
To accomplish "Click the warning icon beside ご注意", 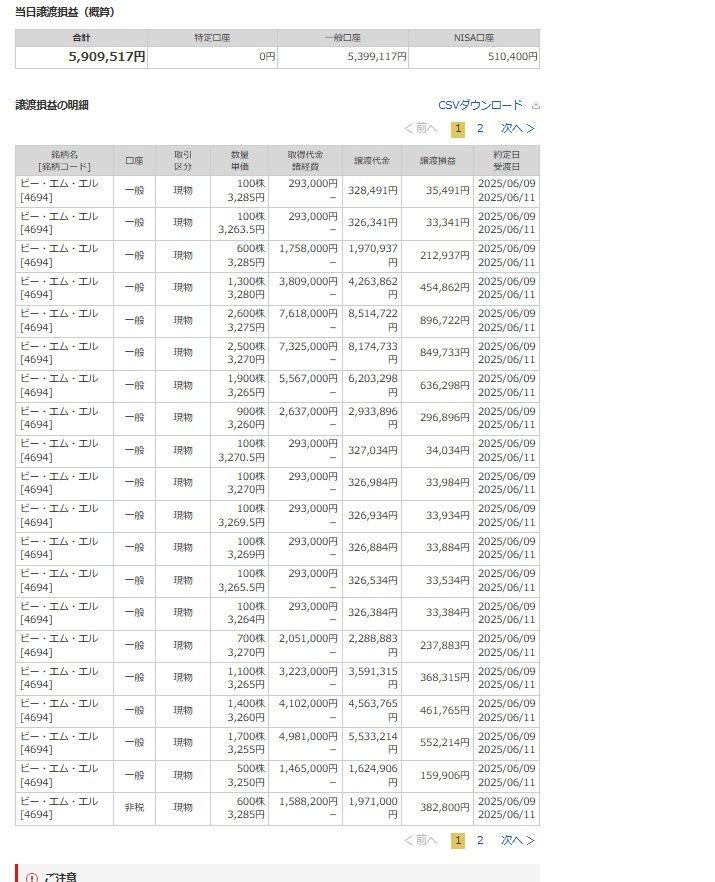I will [32, 877].
